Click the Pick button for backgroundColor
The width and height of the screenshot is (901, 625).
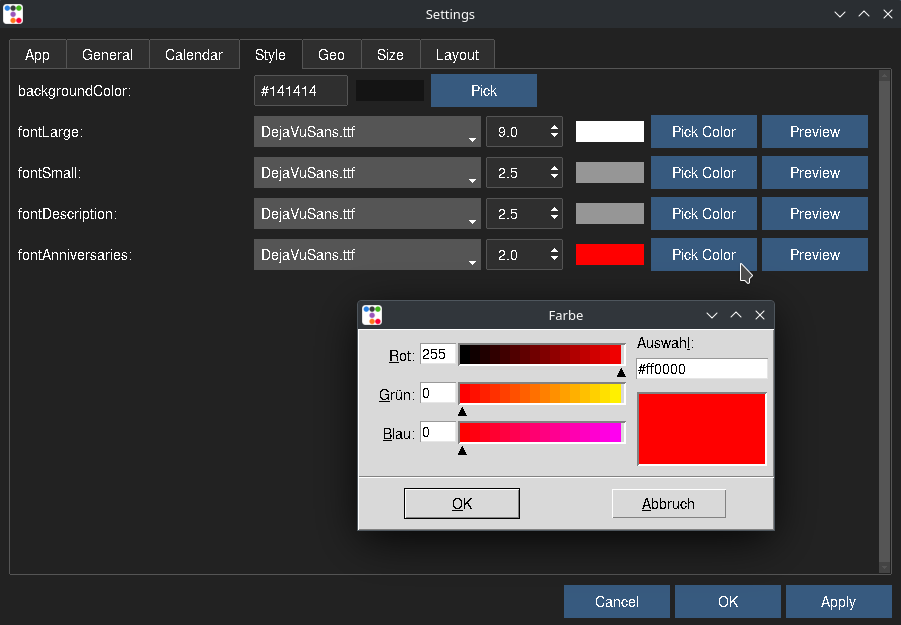(484, 91)
